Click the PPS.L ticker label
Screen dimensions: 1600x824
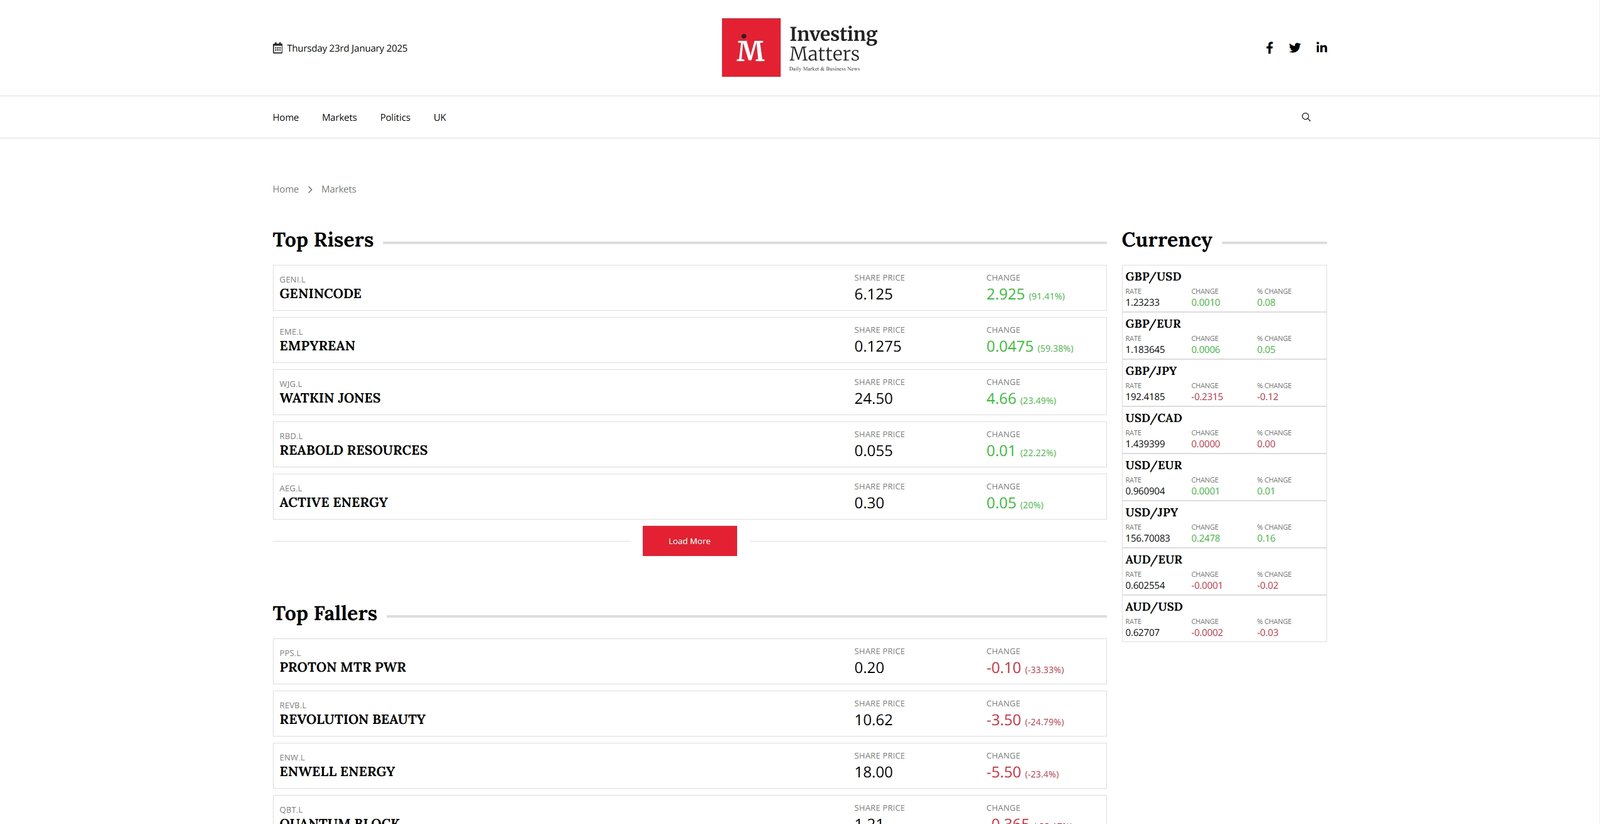(x=290, y=653)
